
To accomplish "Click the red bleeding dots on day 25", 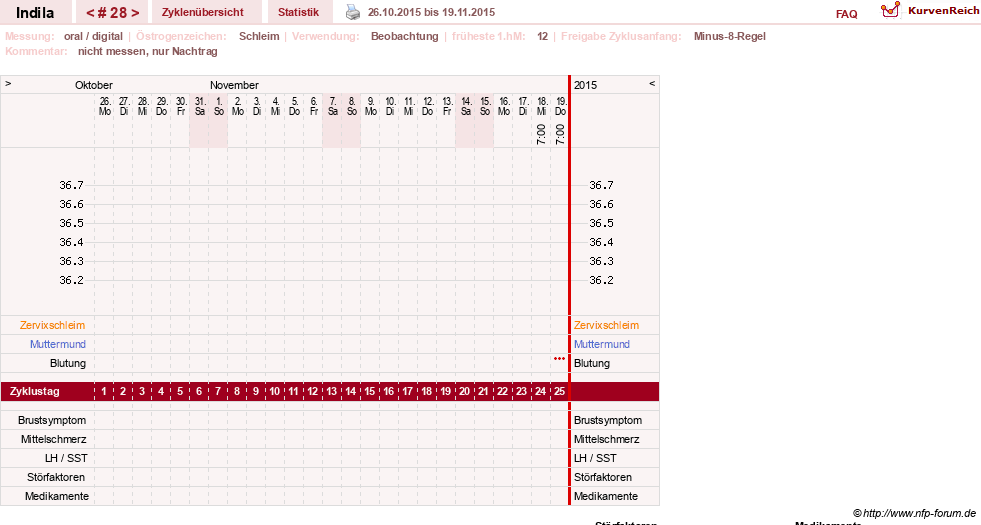I will pos(559,359).
